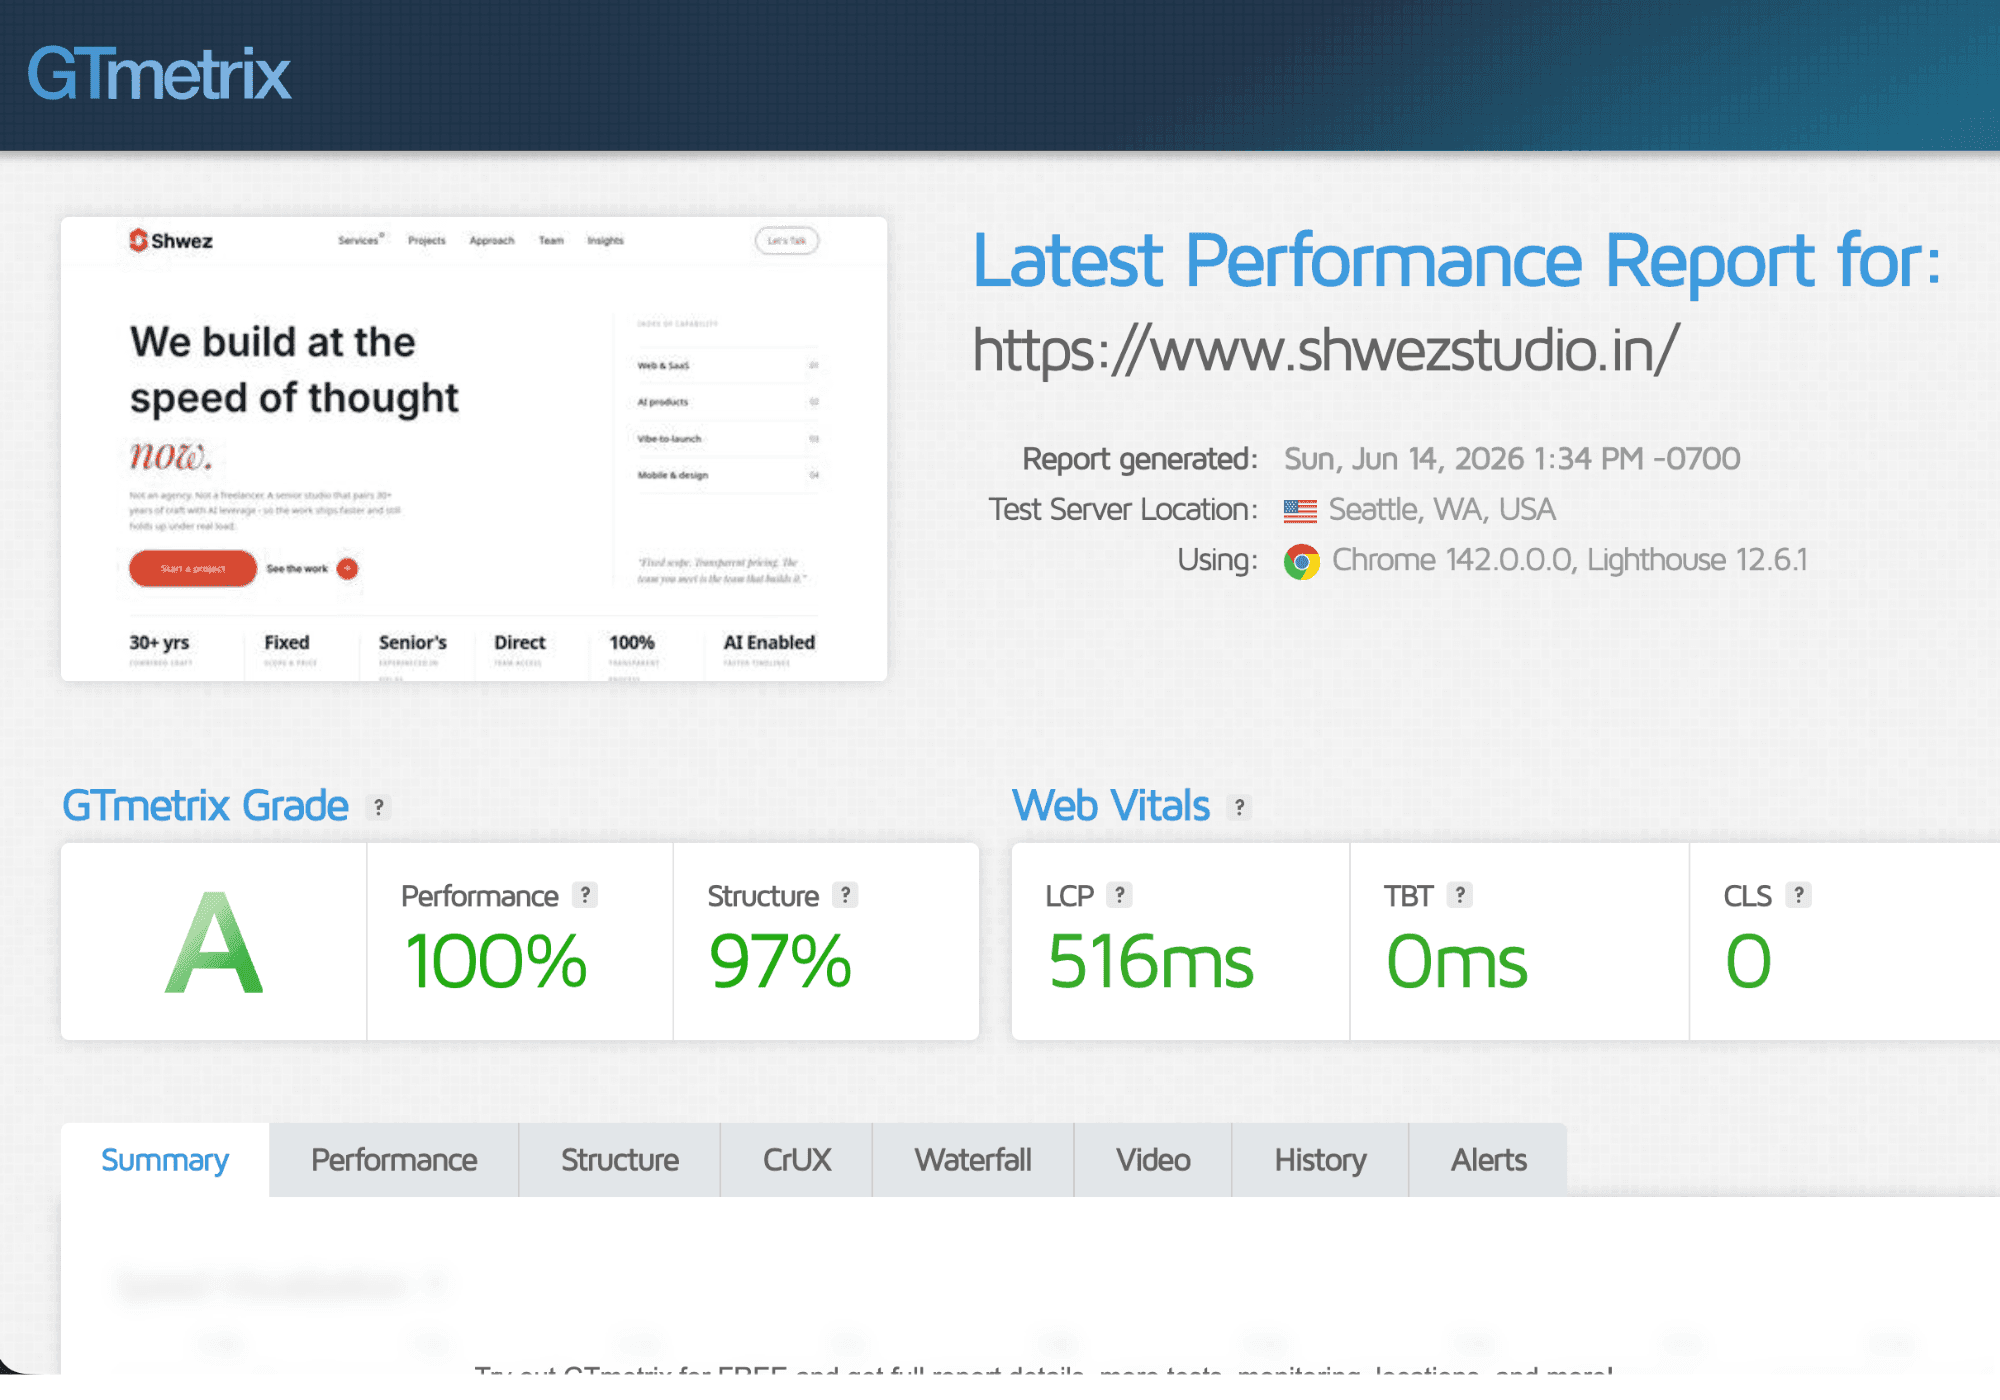Image resolution: width=2000 pixels, height=1400 pixels.
Task: Open the CrUX tab
Action: 797,1160
